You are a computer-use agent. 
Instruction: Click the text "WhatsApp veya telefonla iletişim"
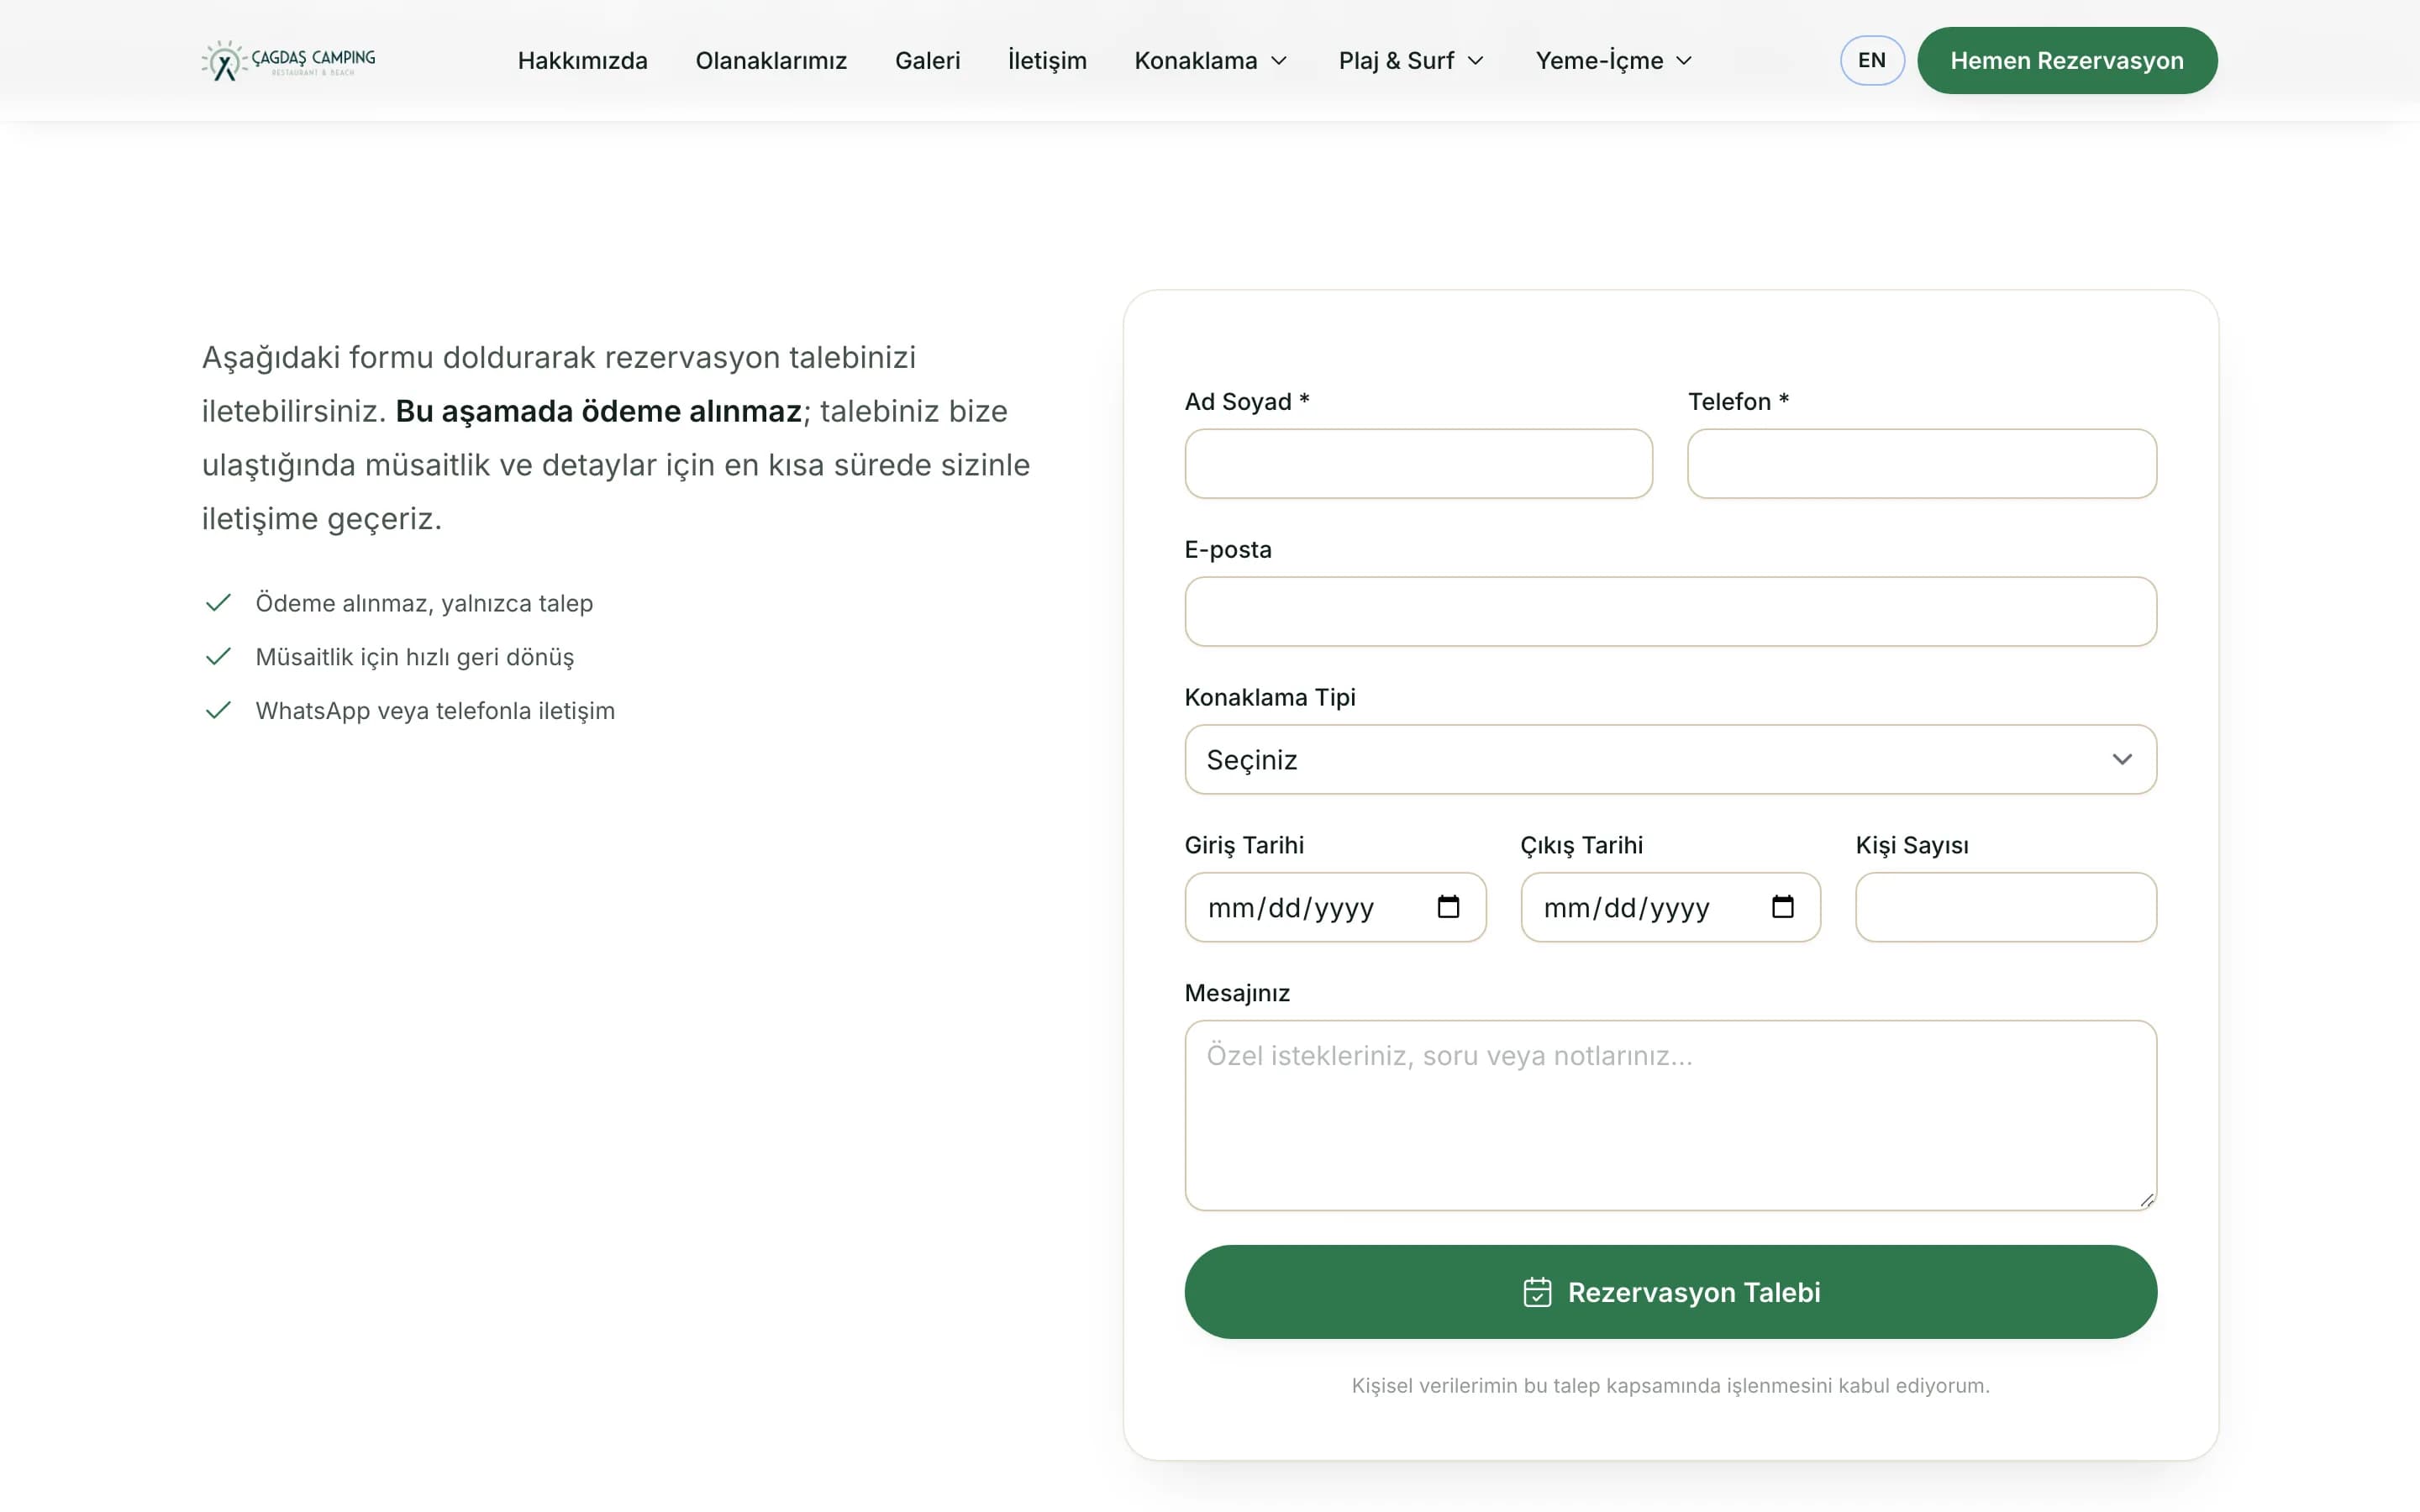[x=435, y=711]
